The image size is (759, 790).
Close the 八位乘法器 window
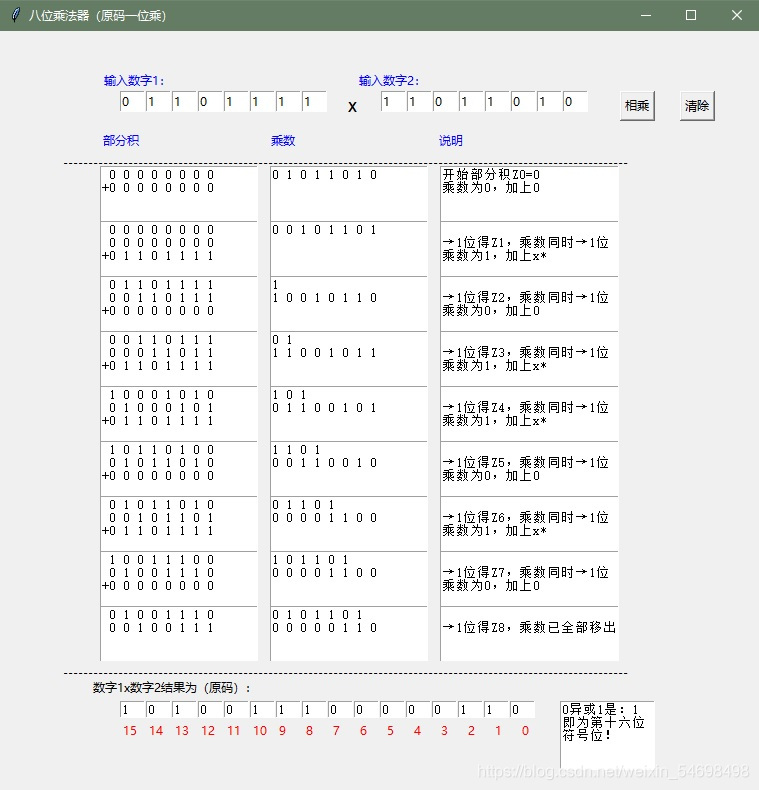coord(736,15)
